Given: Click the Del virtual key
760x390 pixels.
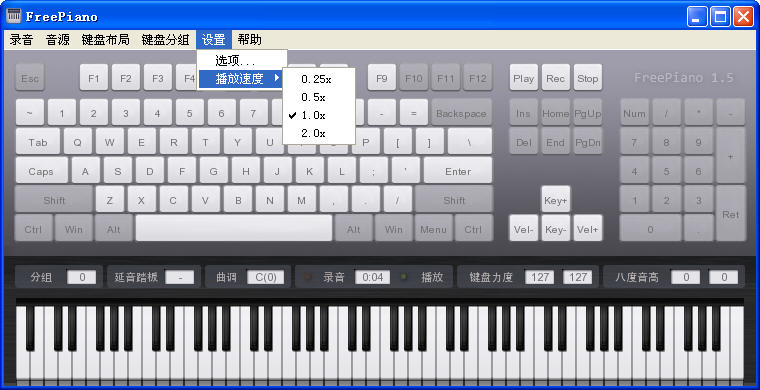Looking at the screenshot, I should tap(523, 141).
